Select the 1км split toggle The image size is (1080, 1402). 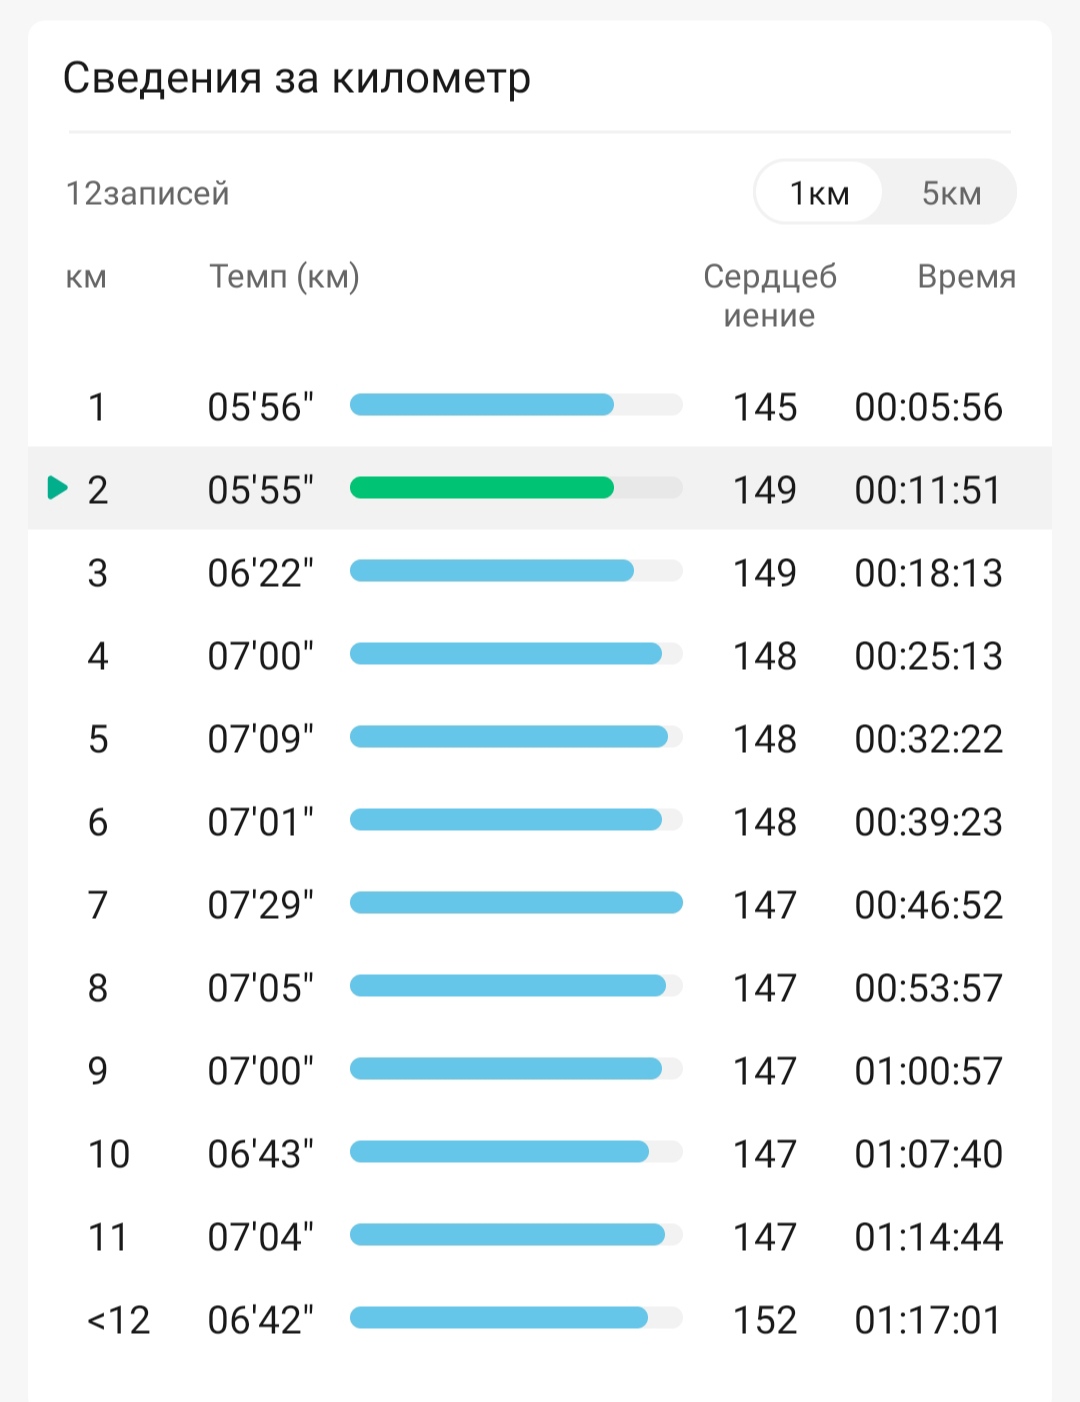pos(819,193)
